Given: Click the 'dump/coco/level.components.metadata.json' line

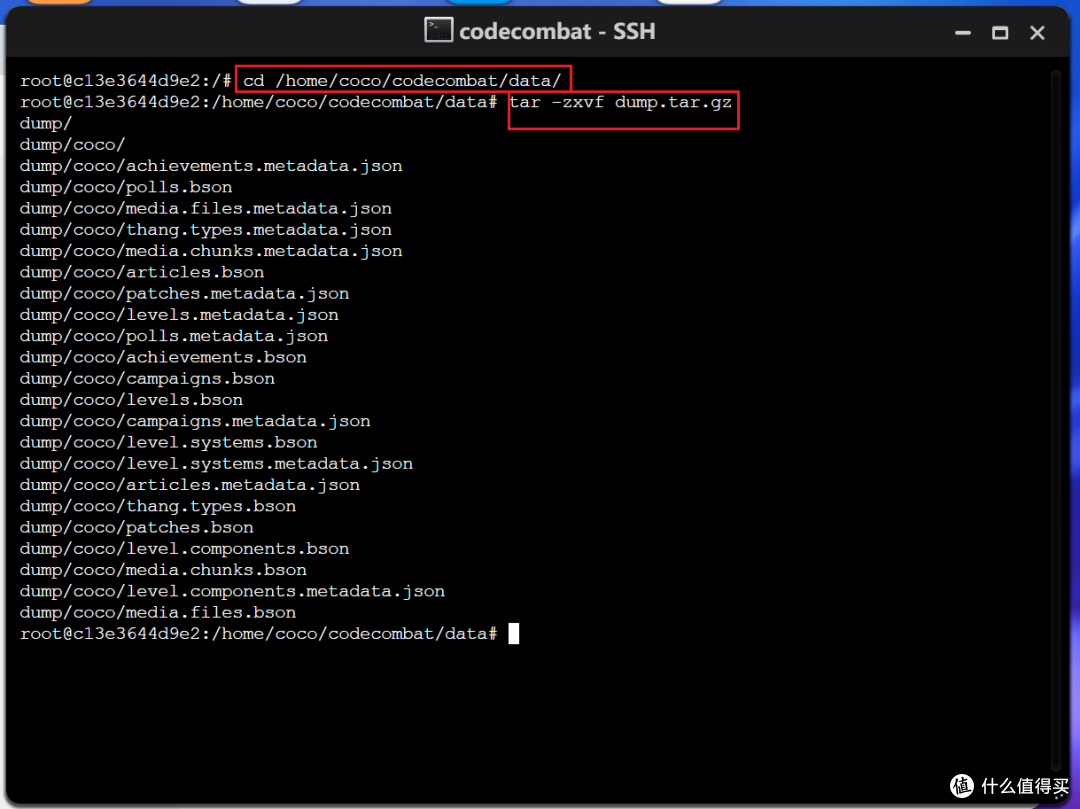Looking at the screenshot, I should 232,591.
